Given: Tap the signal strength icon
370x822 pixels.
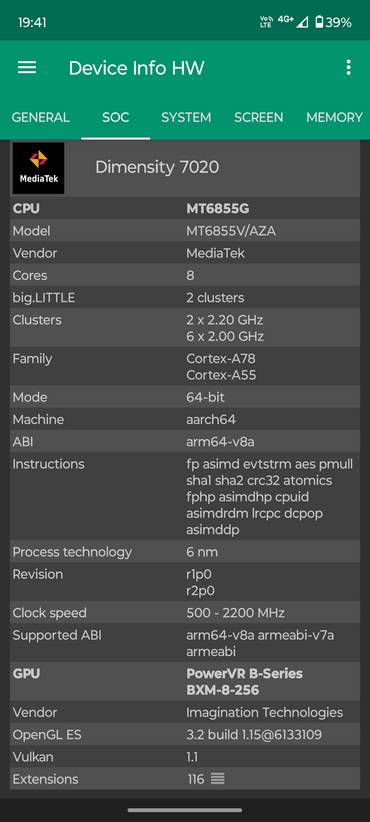Looking at the screenshot, I should pyautogui.click(x=302, y=22).
